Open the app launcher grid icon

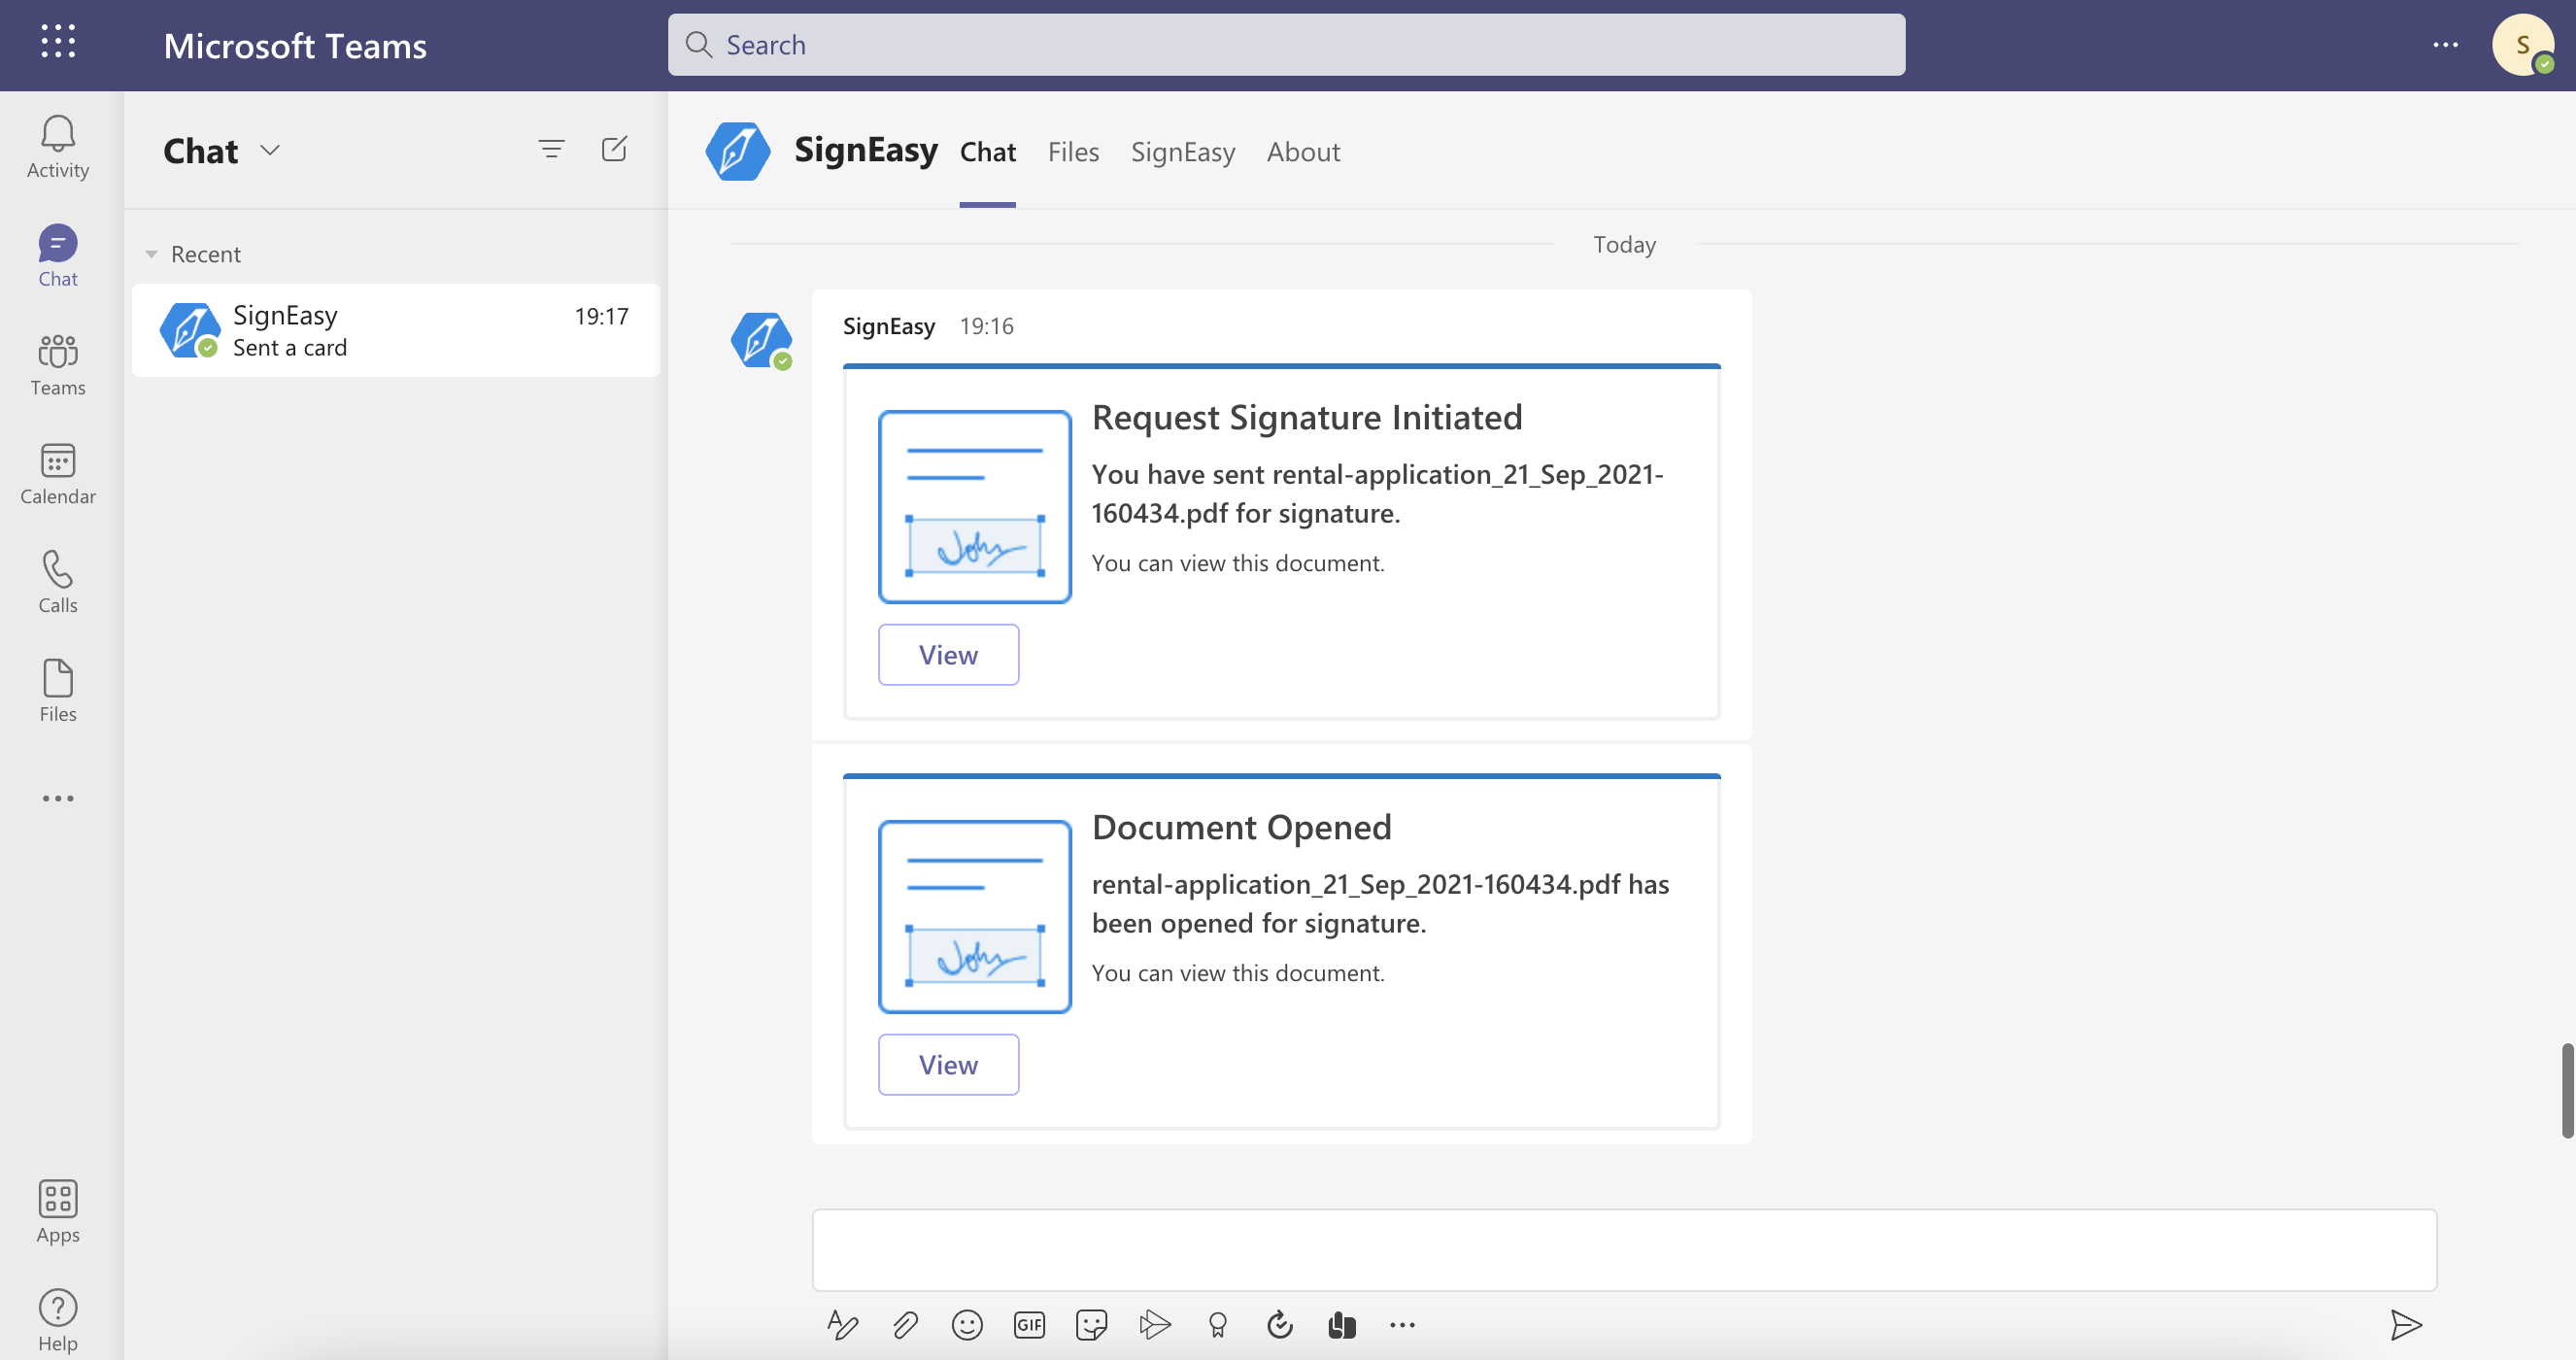click(58, 42)
